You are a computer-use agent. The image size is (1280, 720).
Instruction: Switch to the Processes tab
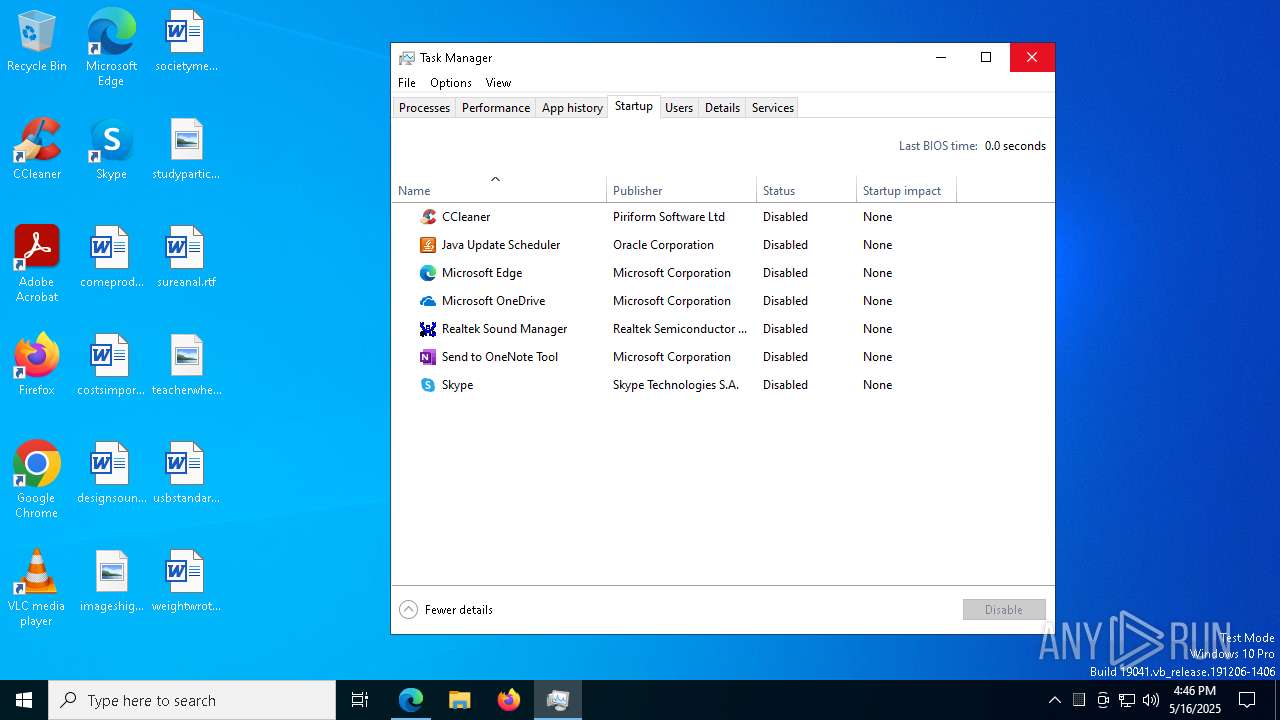coord(424,108)
